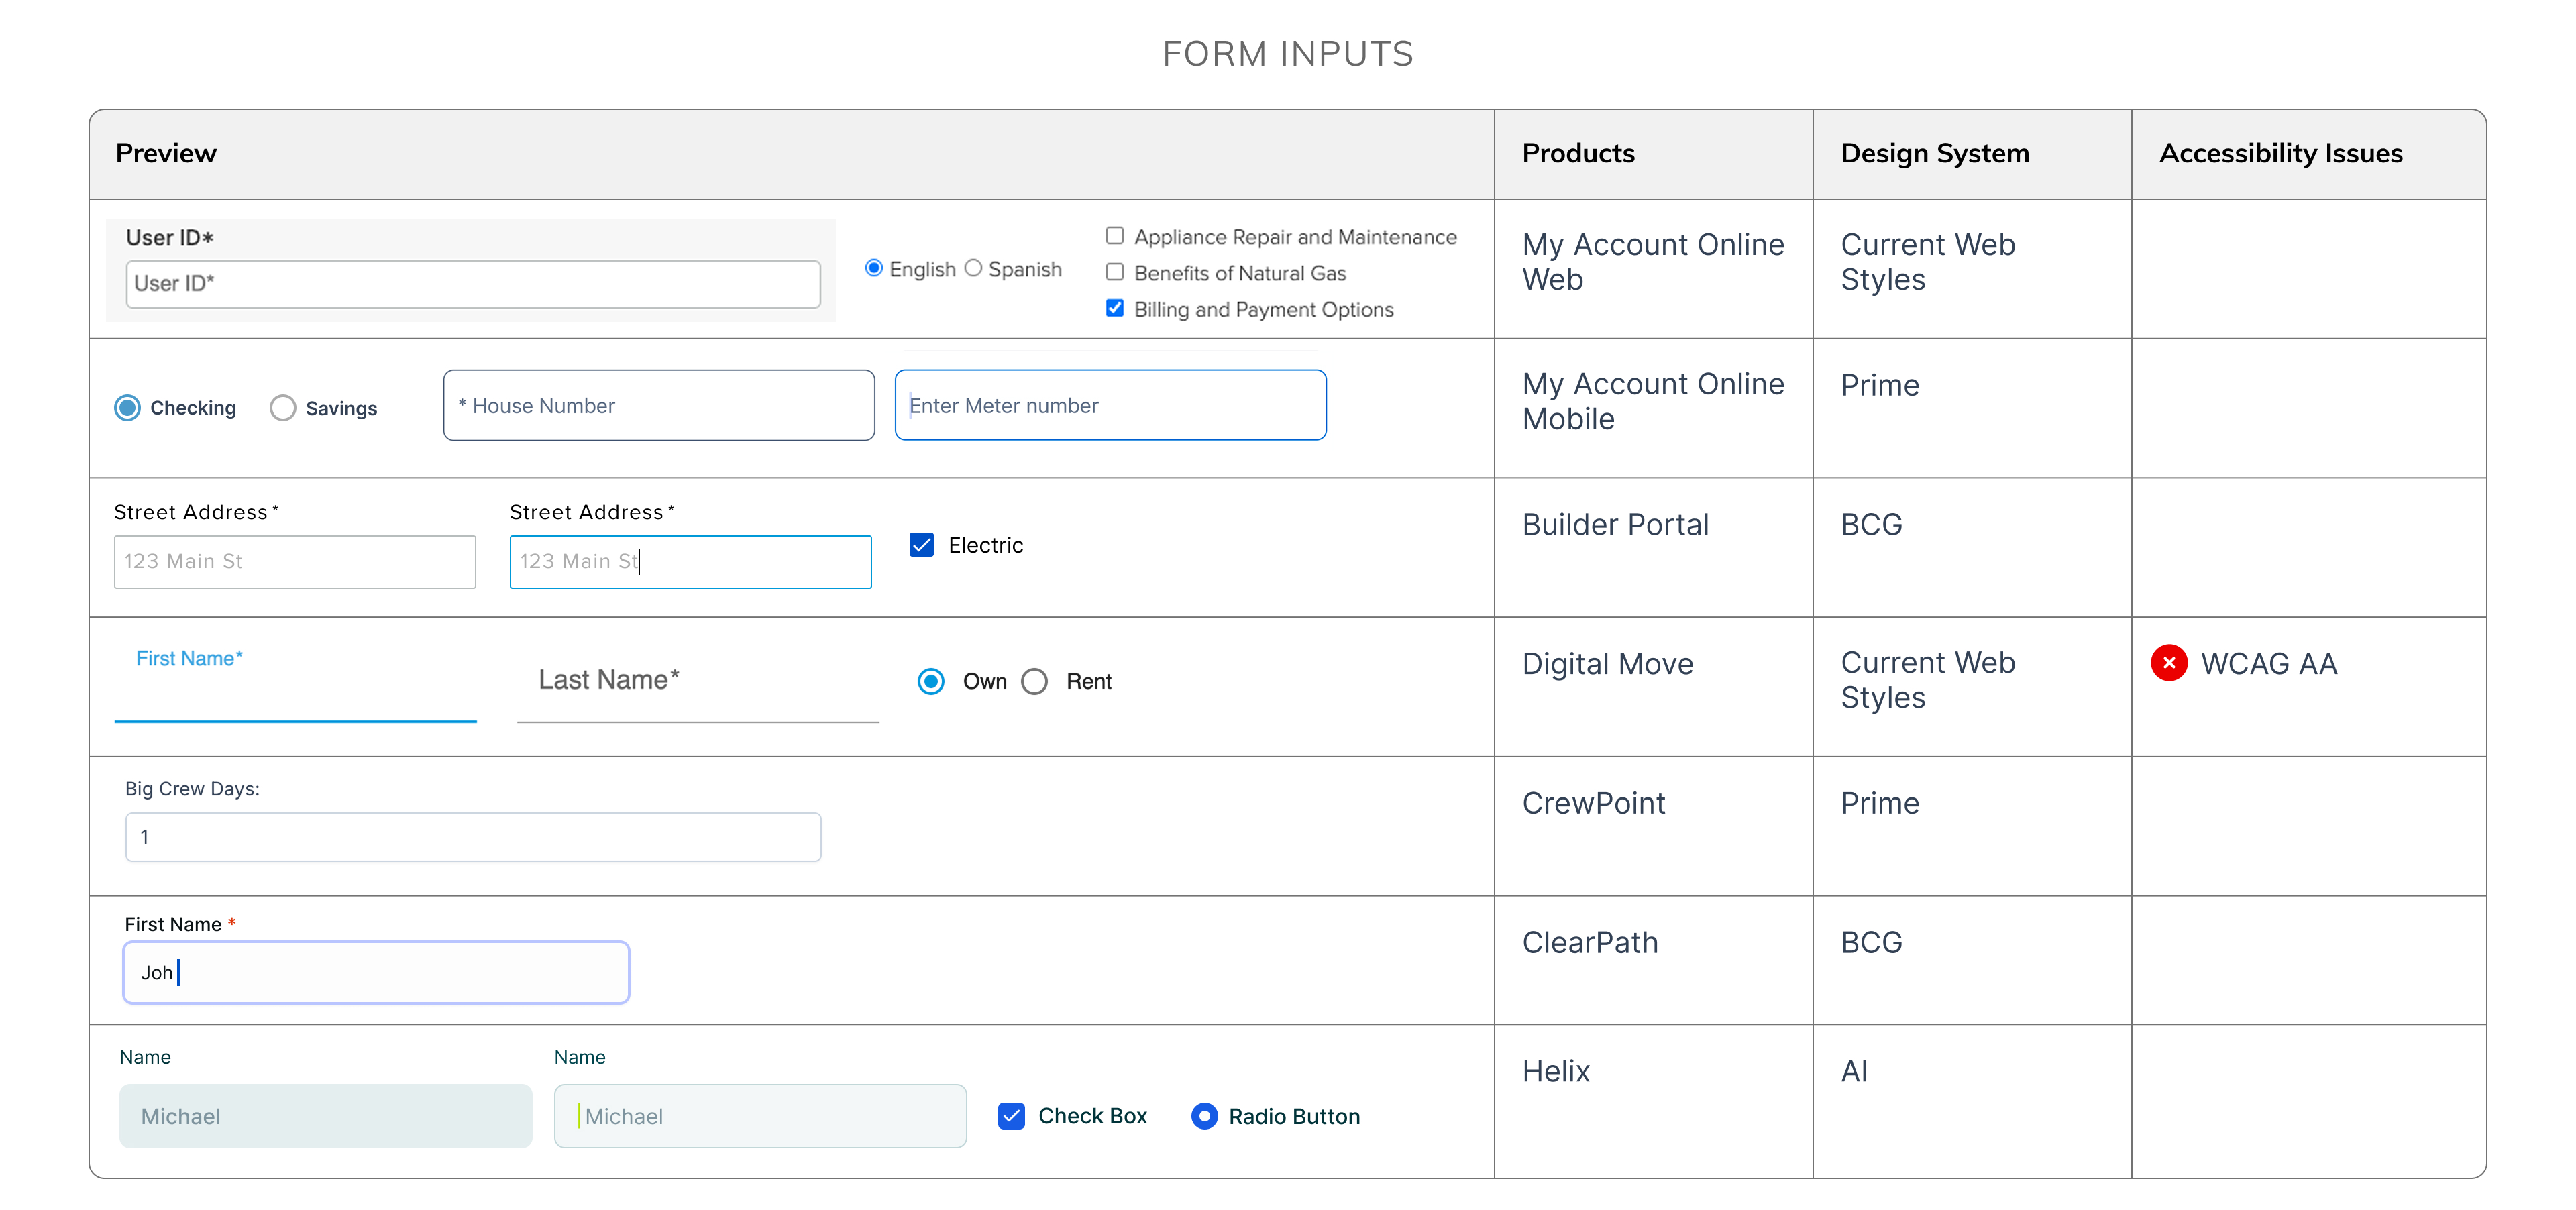This screenshot has height=1210, width=2576.
Task: Select the Spanish radio button
Action: click(973, 268)
